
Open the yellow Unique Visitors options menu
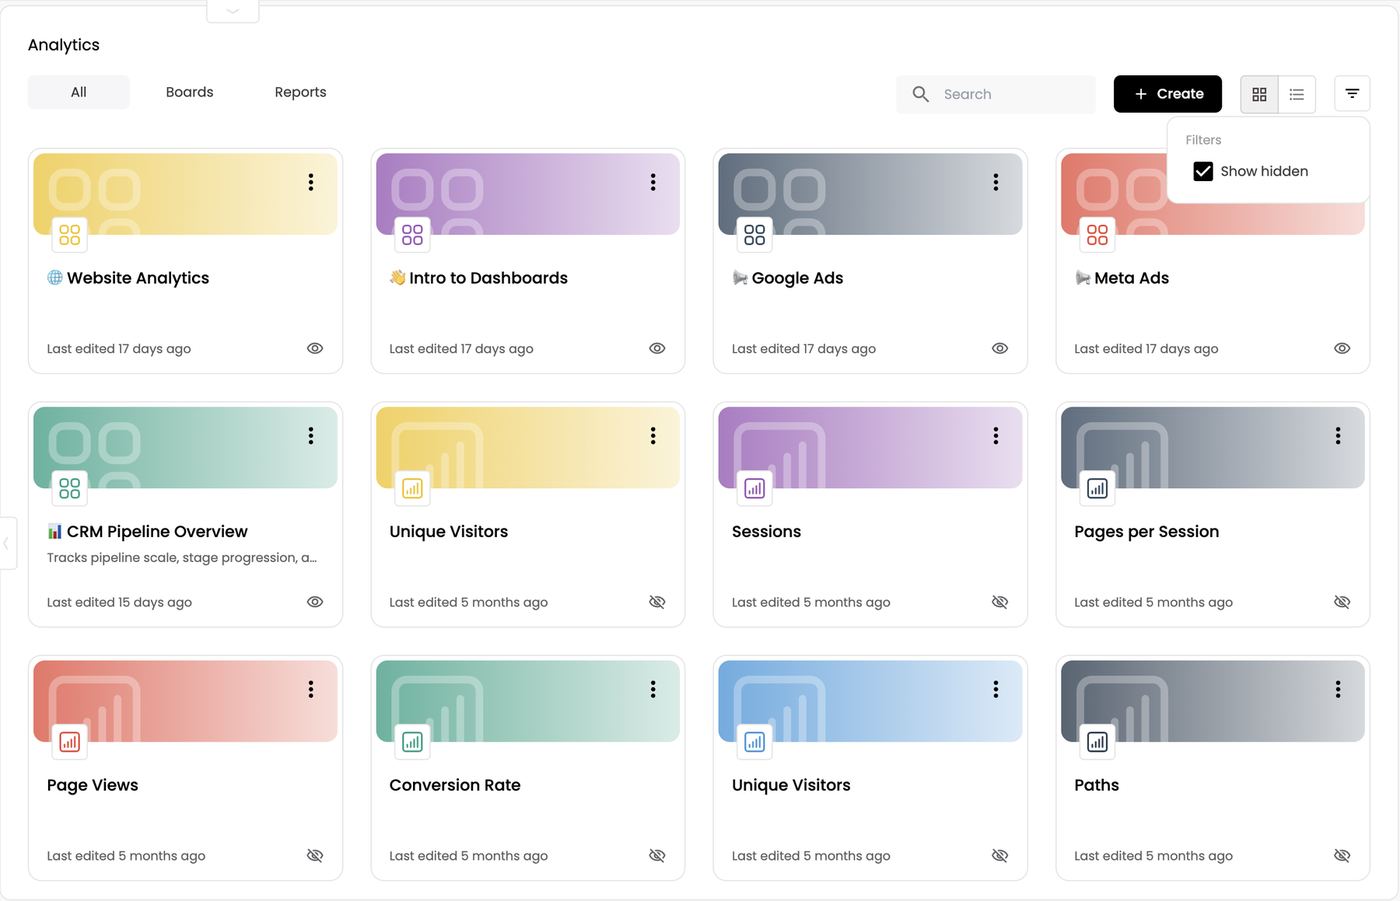point(653,436)
